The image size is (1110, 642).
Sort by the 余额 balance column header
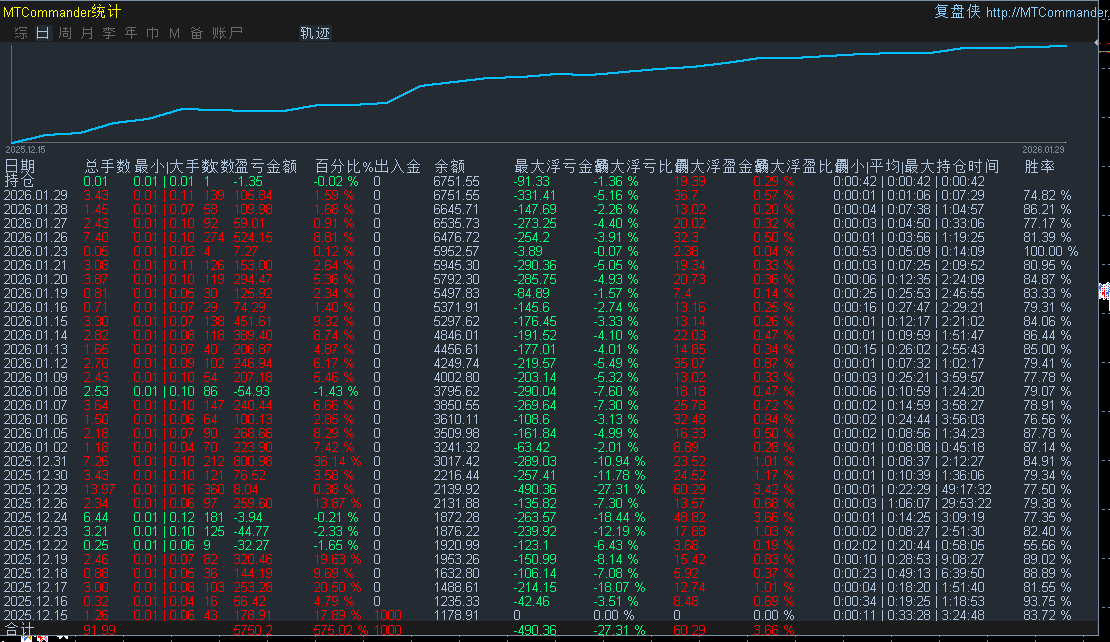[x=449, y=166]
